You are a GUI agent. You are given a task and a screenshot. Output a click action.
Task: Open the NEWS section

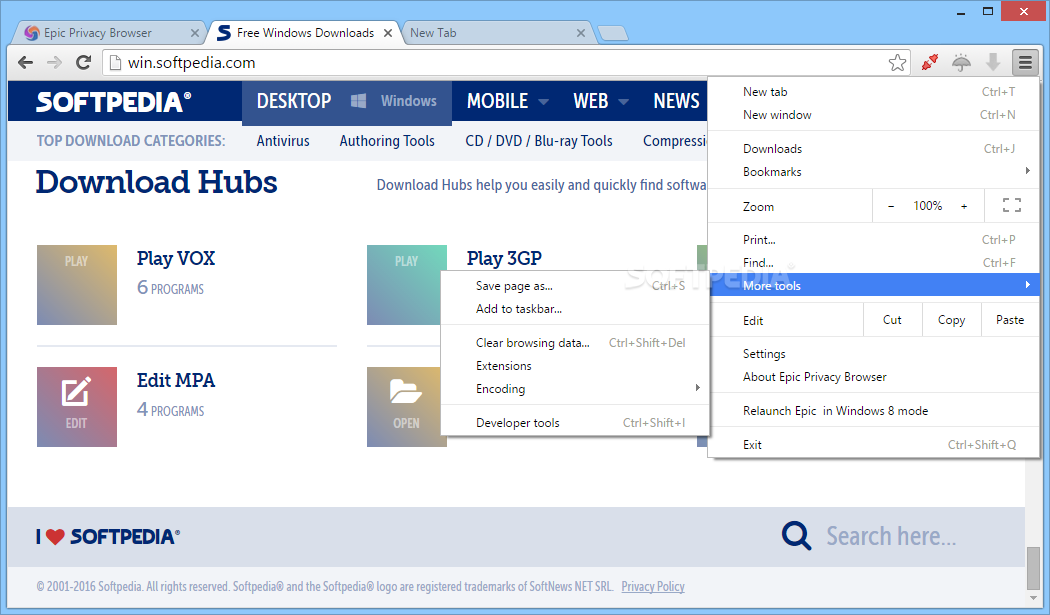(x=676, y=101)
